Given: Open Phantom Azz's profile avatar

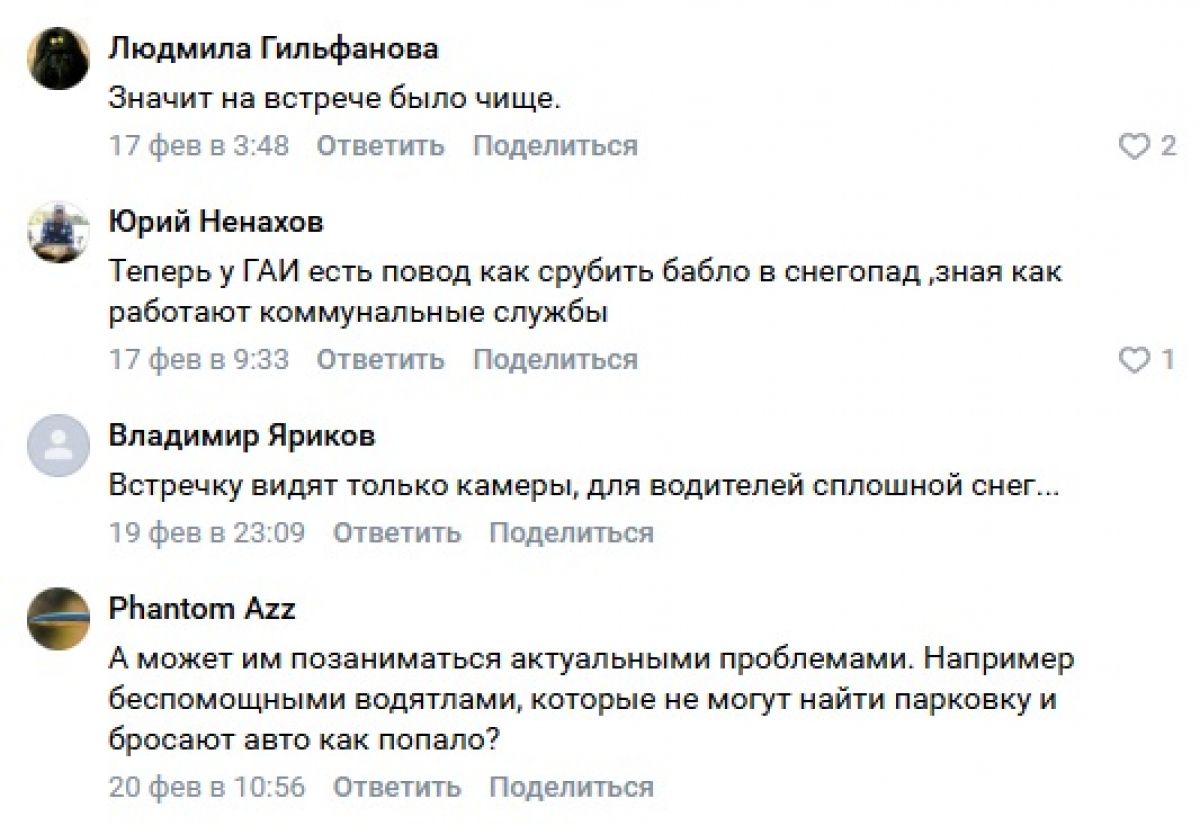Looking at the screenshot, I should 59,618.
